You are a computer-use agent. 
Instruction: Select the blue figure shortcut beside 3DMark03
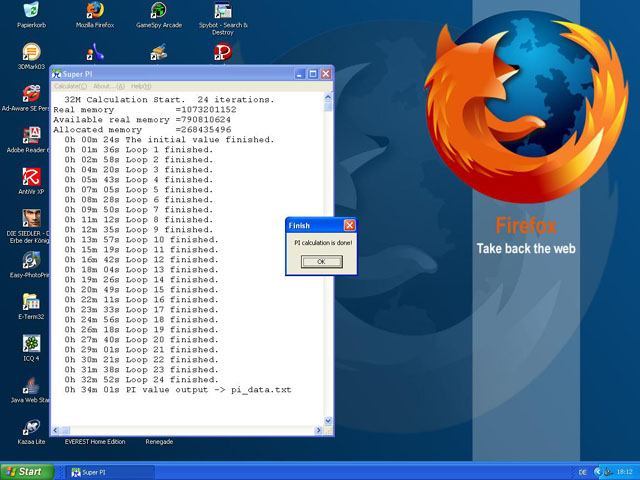pyautogui.click(x=95, y=53)
